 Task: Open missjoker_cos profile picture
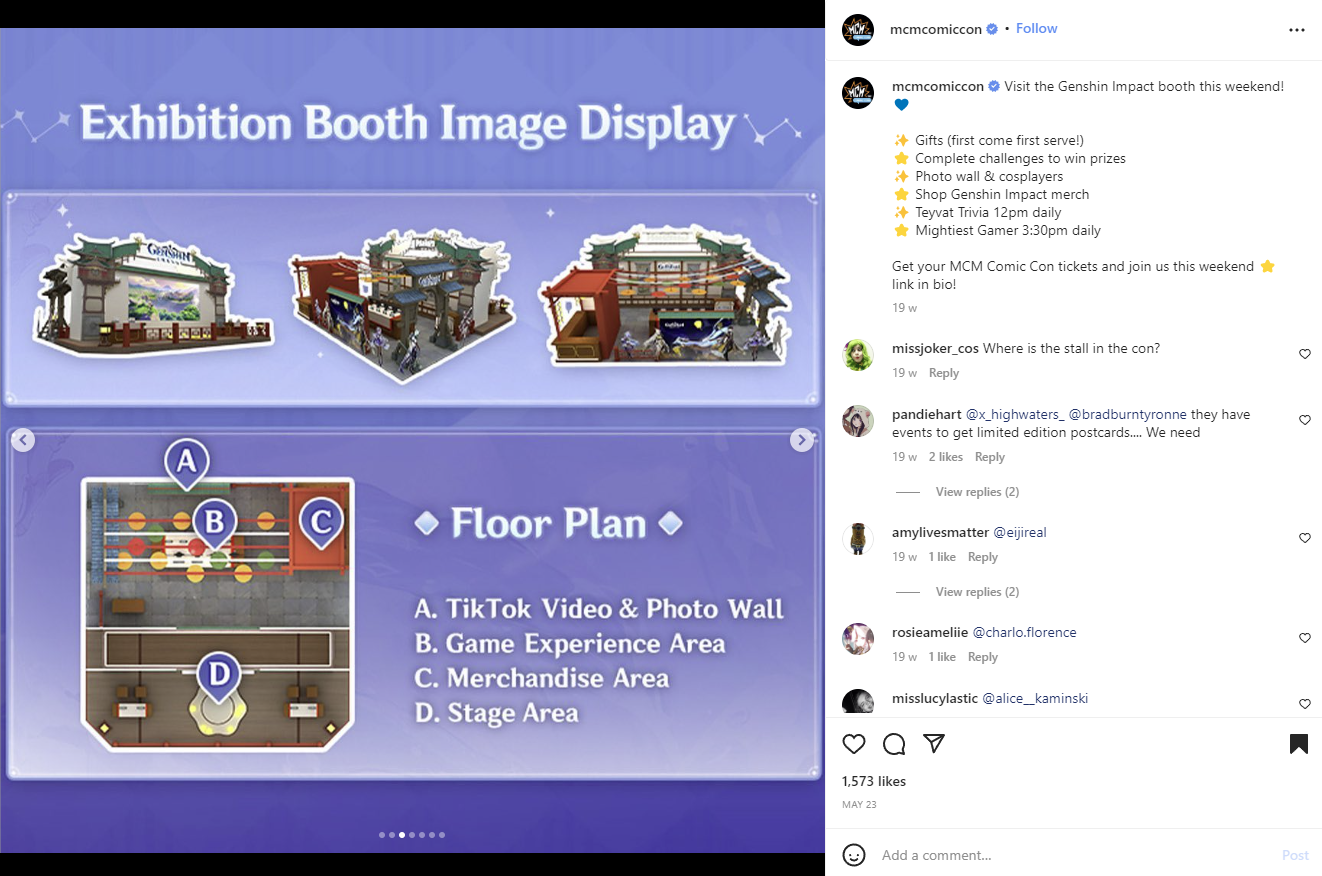coord(858,354)
